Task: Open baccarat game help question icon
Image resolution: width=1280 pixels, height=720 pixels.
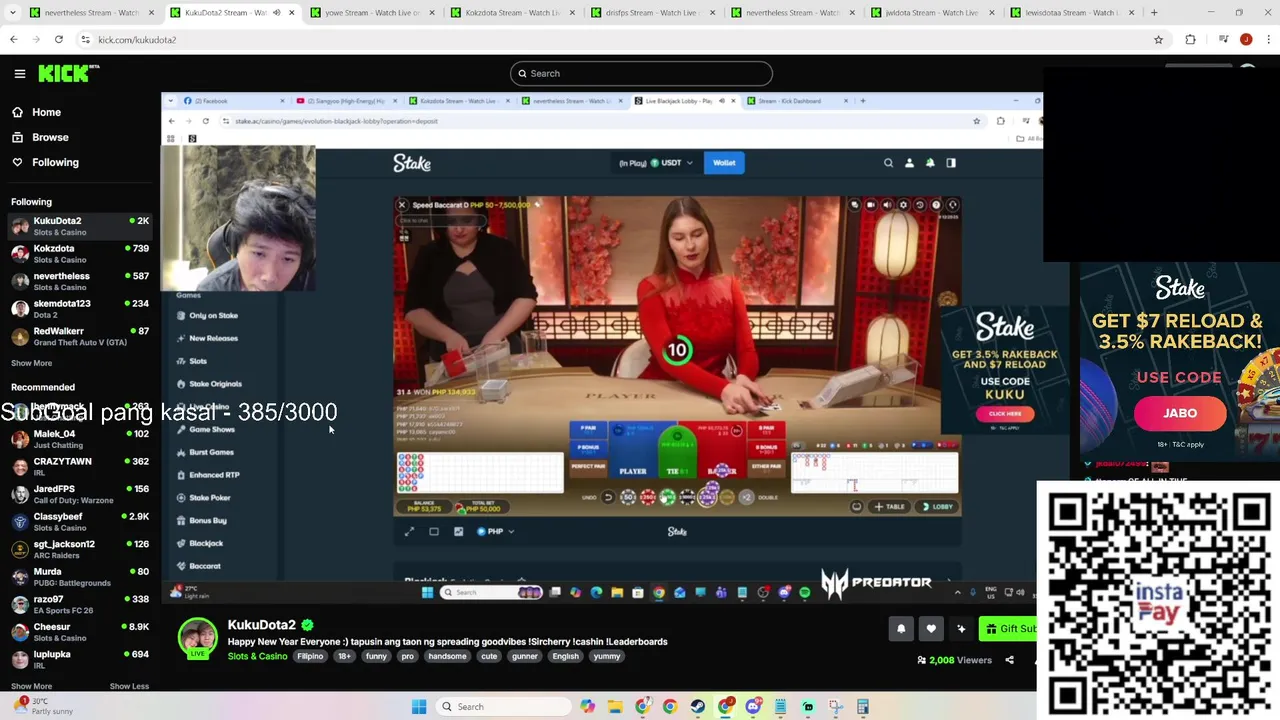Action: 936,205
